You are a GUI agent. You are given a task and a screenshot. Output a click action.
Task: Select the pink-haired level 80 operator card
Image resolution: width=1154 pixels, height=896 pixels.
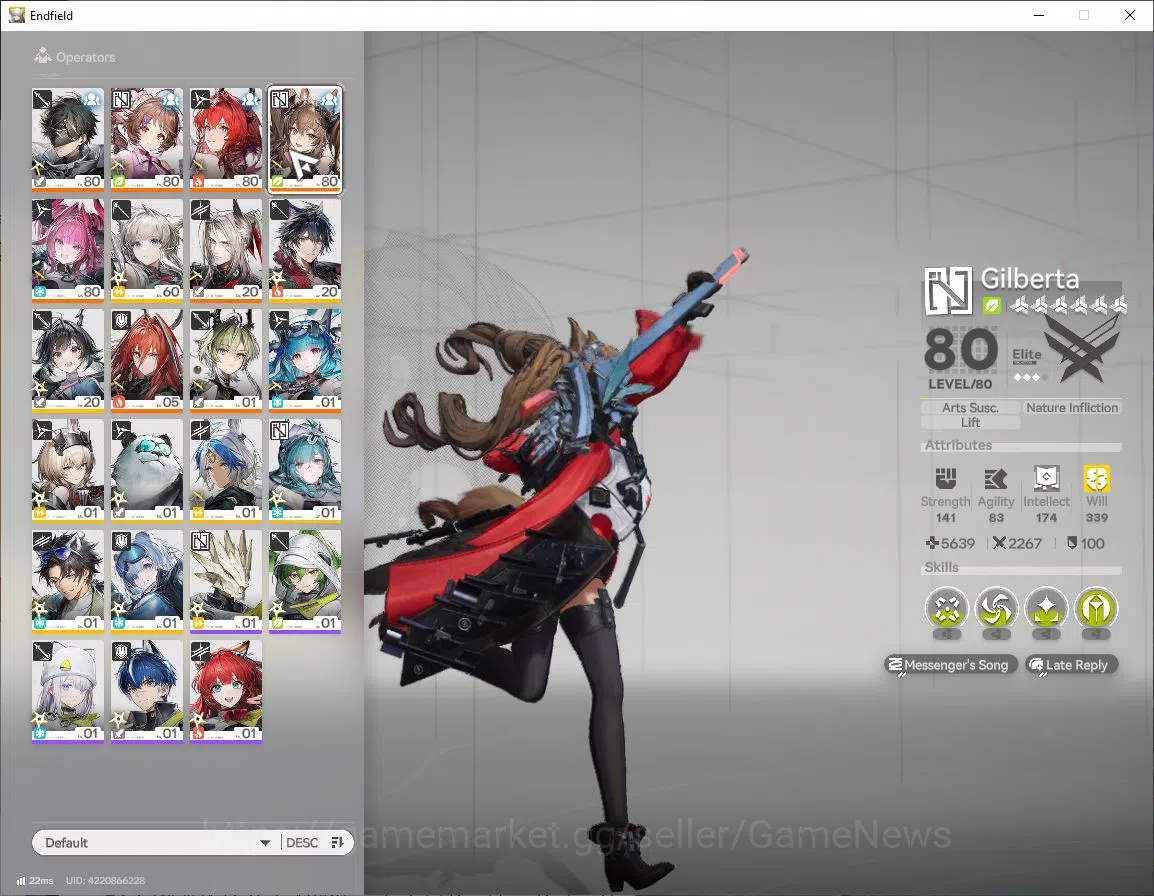pos(68,250)
